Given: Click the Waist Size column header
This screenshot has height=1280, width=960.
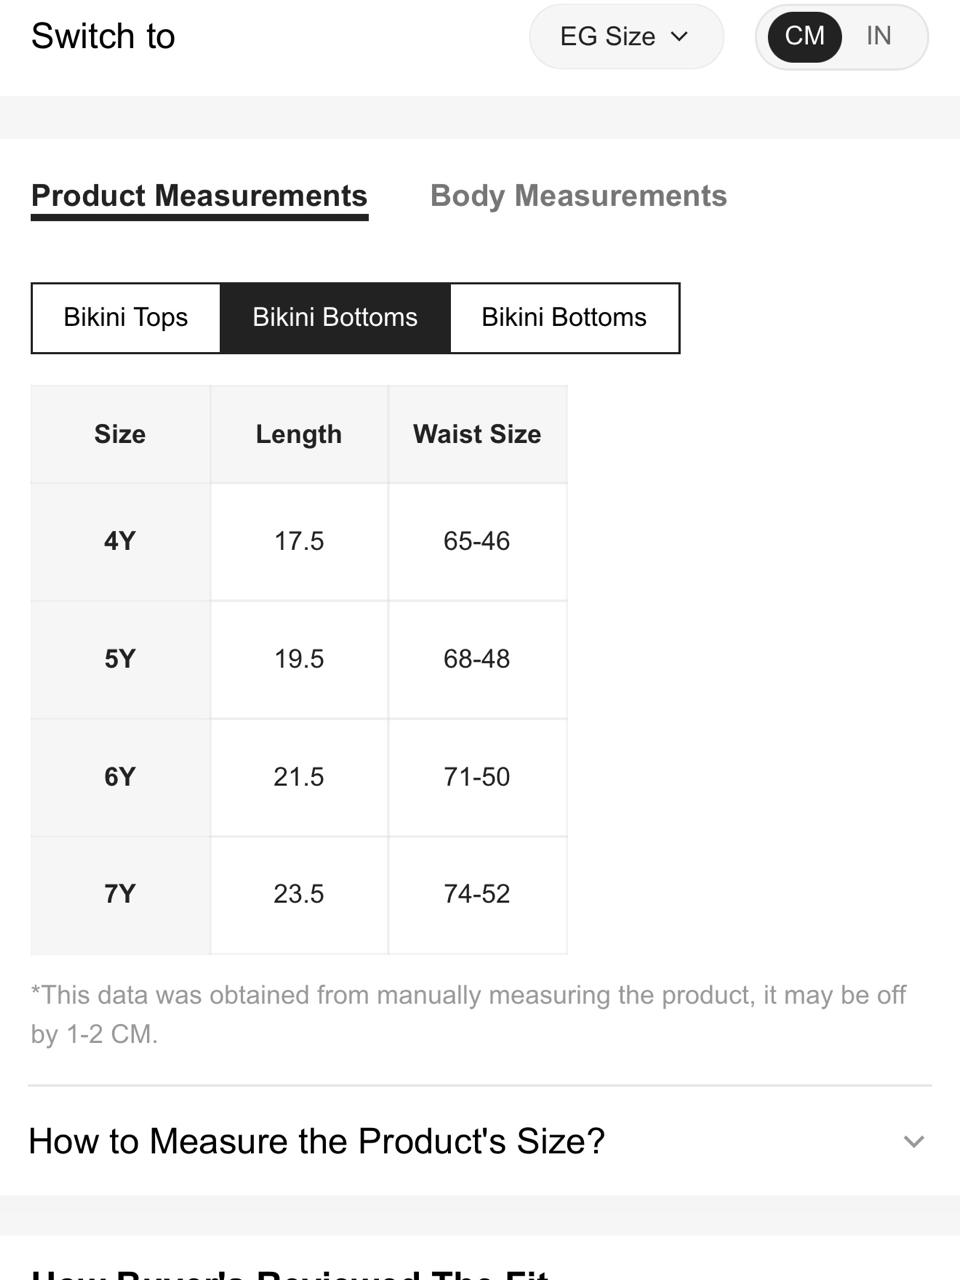Looking at the screenshot, I should (x=477, y=434).
